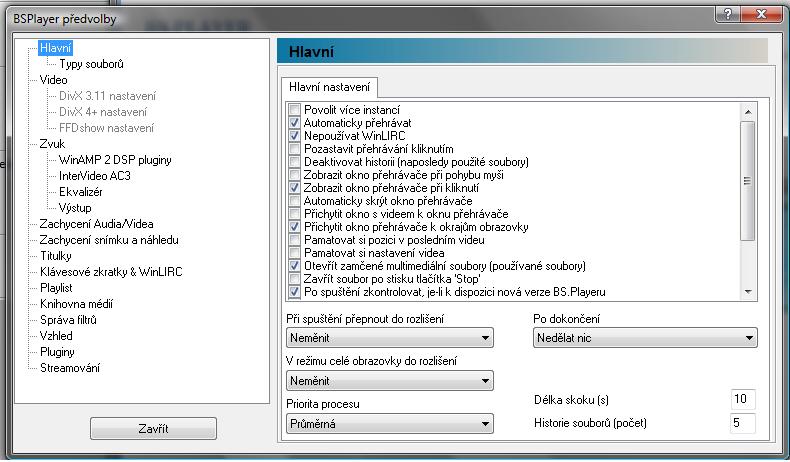Enable Pamatovat si pozici v posledním videu
The height and width of the screenshot is (462, 790).
pyautogui.click(x=295, y=240)
